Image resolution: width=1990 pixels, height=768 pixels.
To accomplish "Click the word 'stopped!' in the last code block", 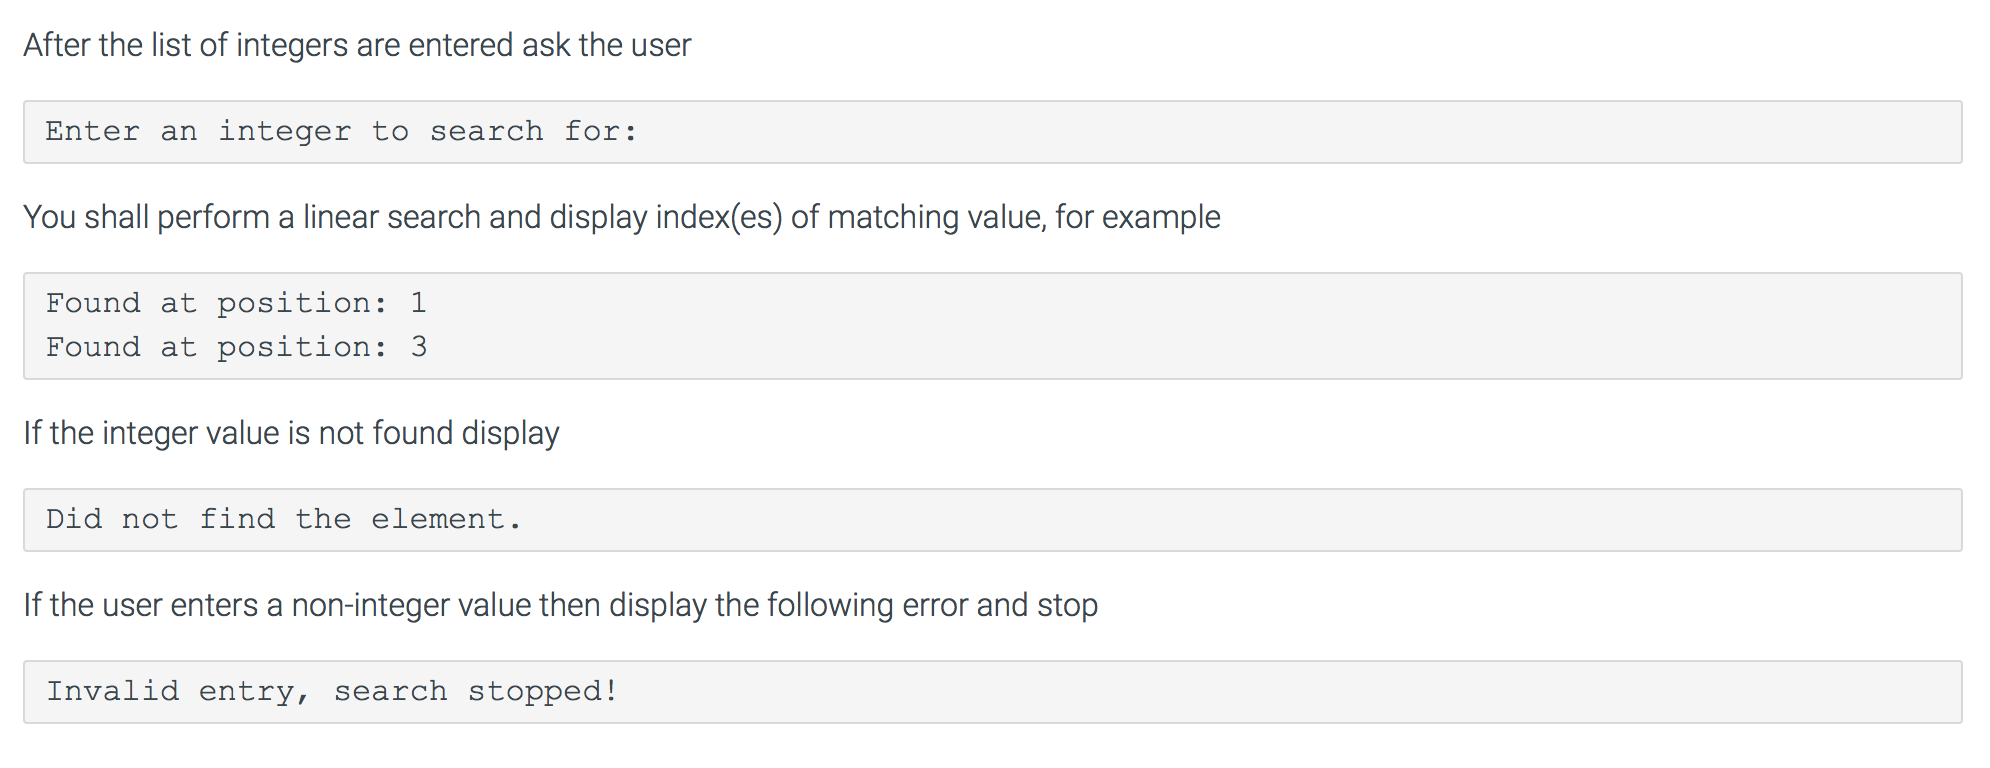I will tap(543, 692).
